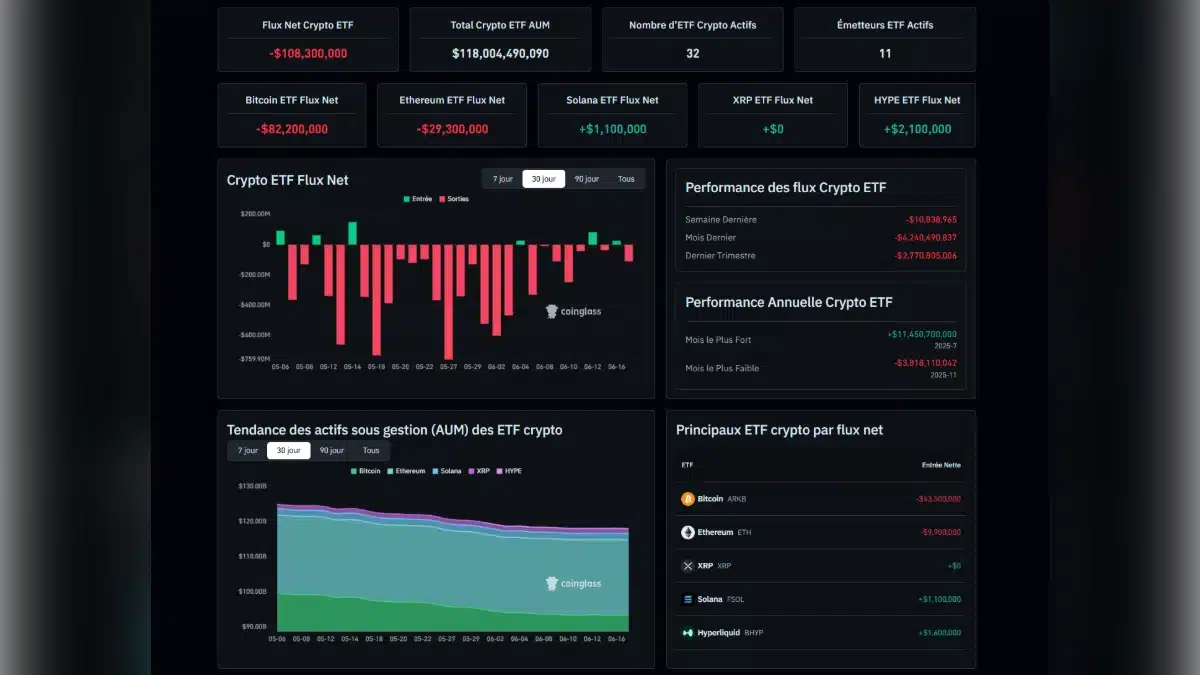Toggle the Solana legend entry in AUM chart
Screen dimensions: 1200x675
pyautogui.click(x=447, y=471)
